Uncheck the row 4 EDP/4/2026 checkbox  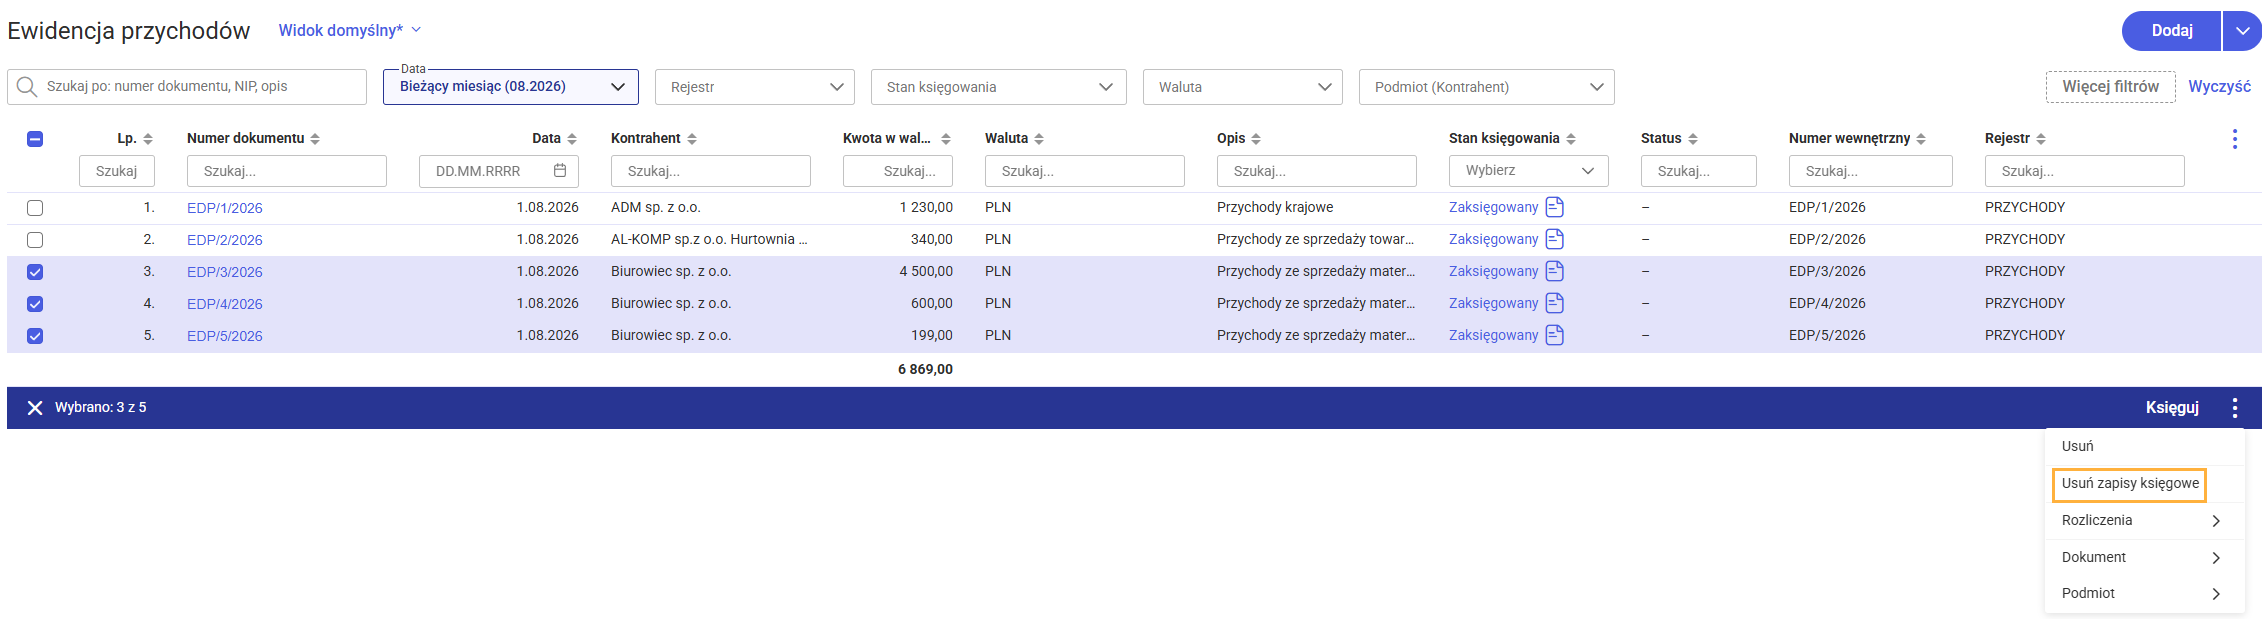tap(35, 304)
